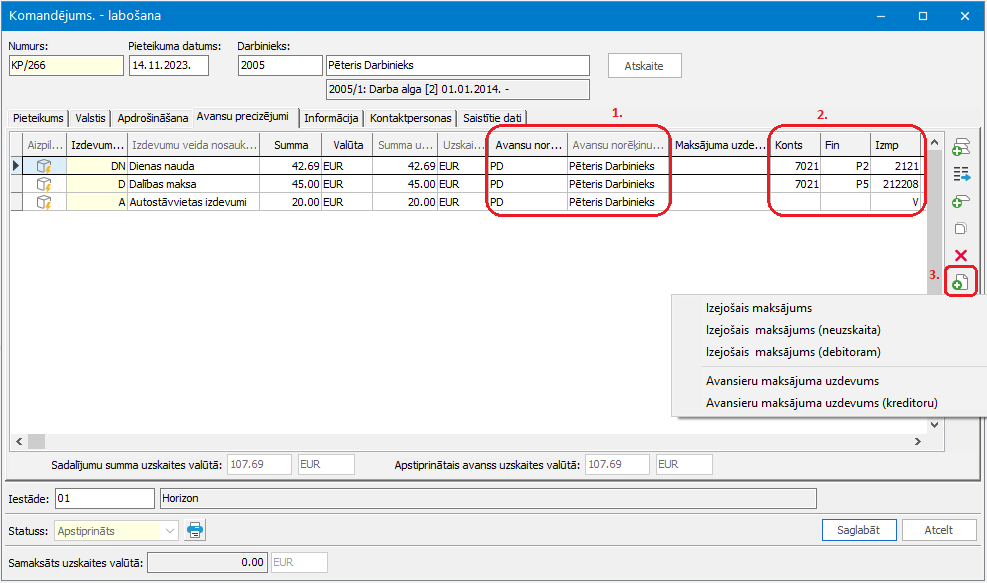Click the Numurs field containing KP/266
Image resolution: width=987 pixels, height=583 pixels.
66,65
